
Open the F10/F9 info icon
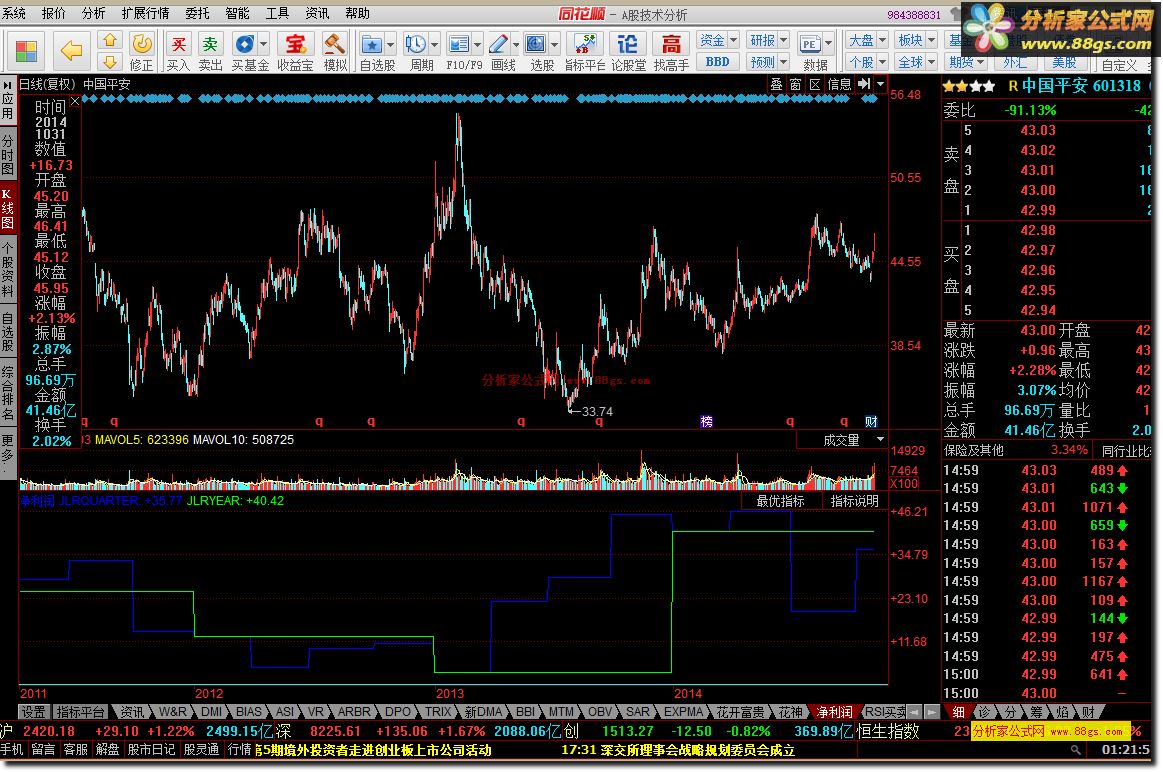tap(459, 44)
